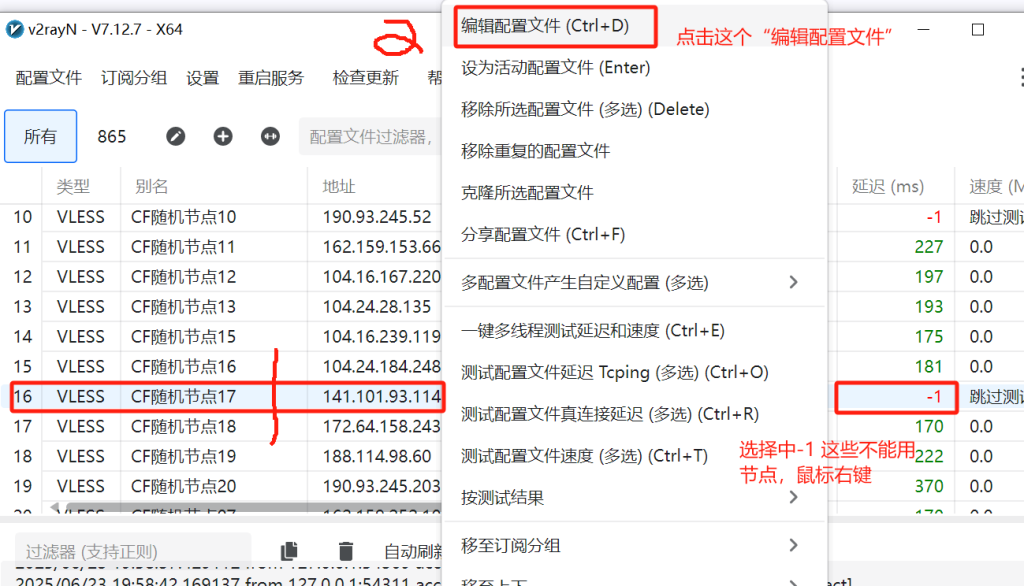The image size is (1024, 586).
Task: Select the 所有 subscription group tab
Action: 40,137
